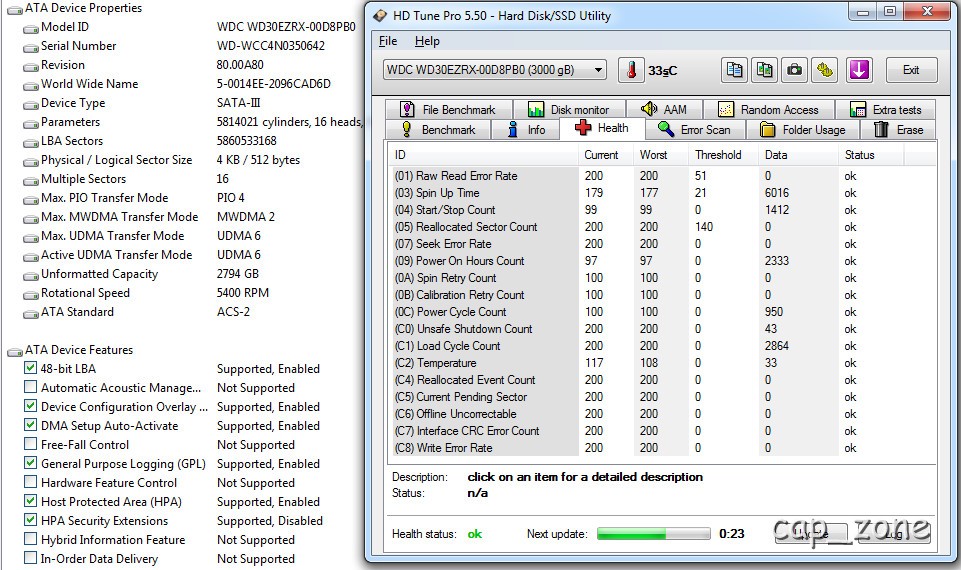Open the options settings icon

click(x=825, y=70)
